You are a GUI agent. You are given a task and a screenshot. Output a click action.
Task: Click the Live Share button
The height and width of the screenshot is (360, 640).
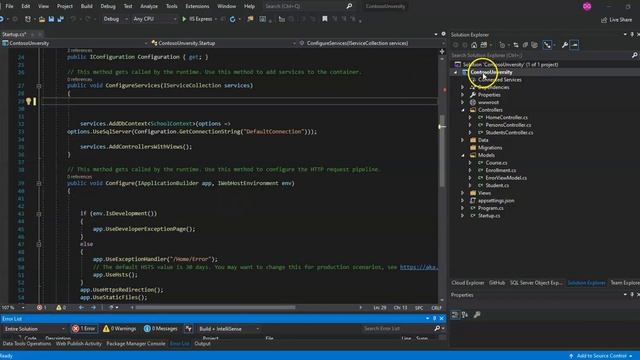click(x=616, y=20)
